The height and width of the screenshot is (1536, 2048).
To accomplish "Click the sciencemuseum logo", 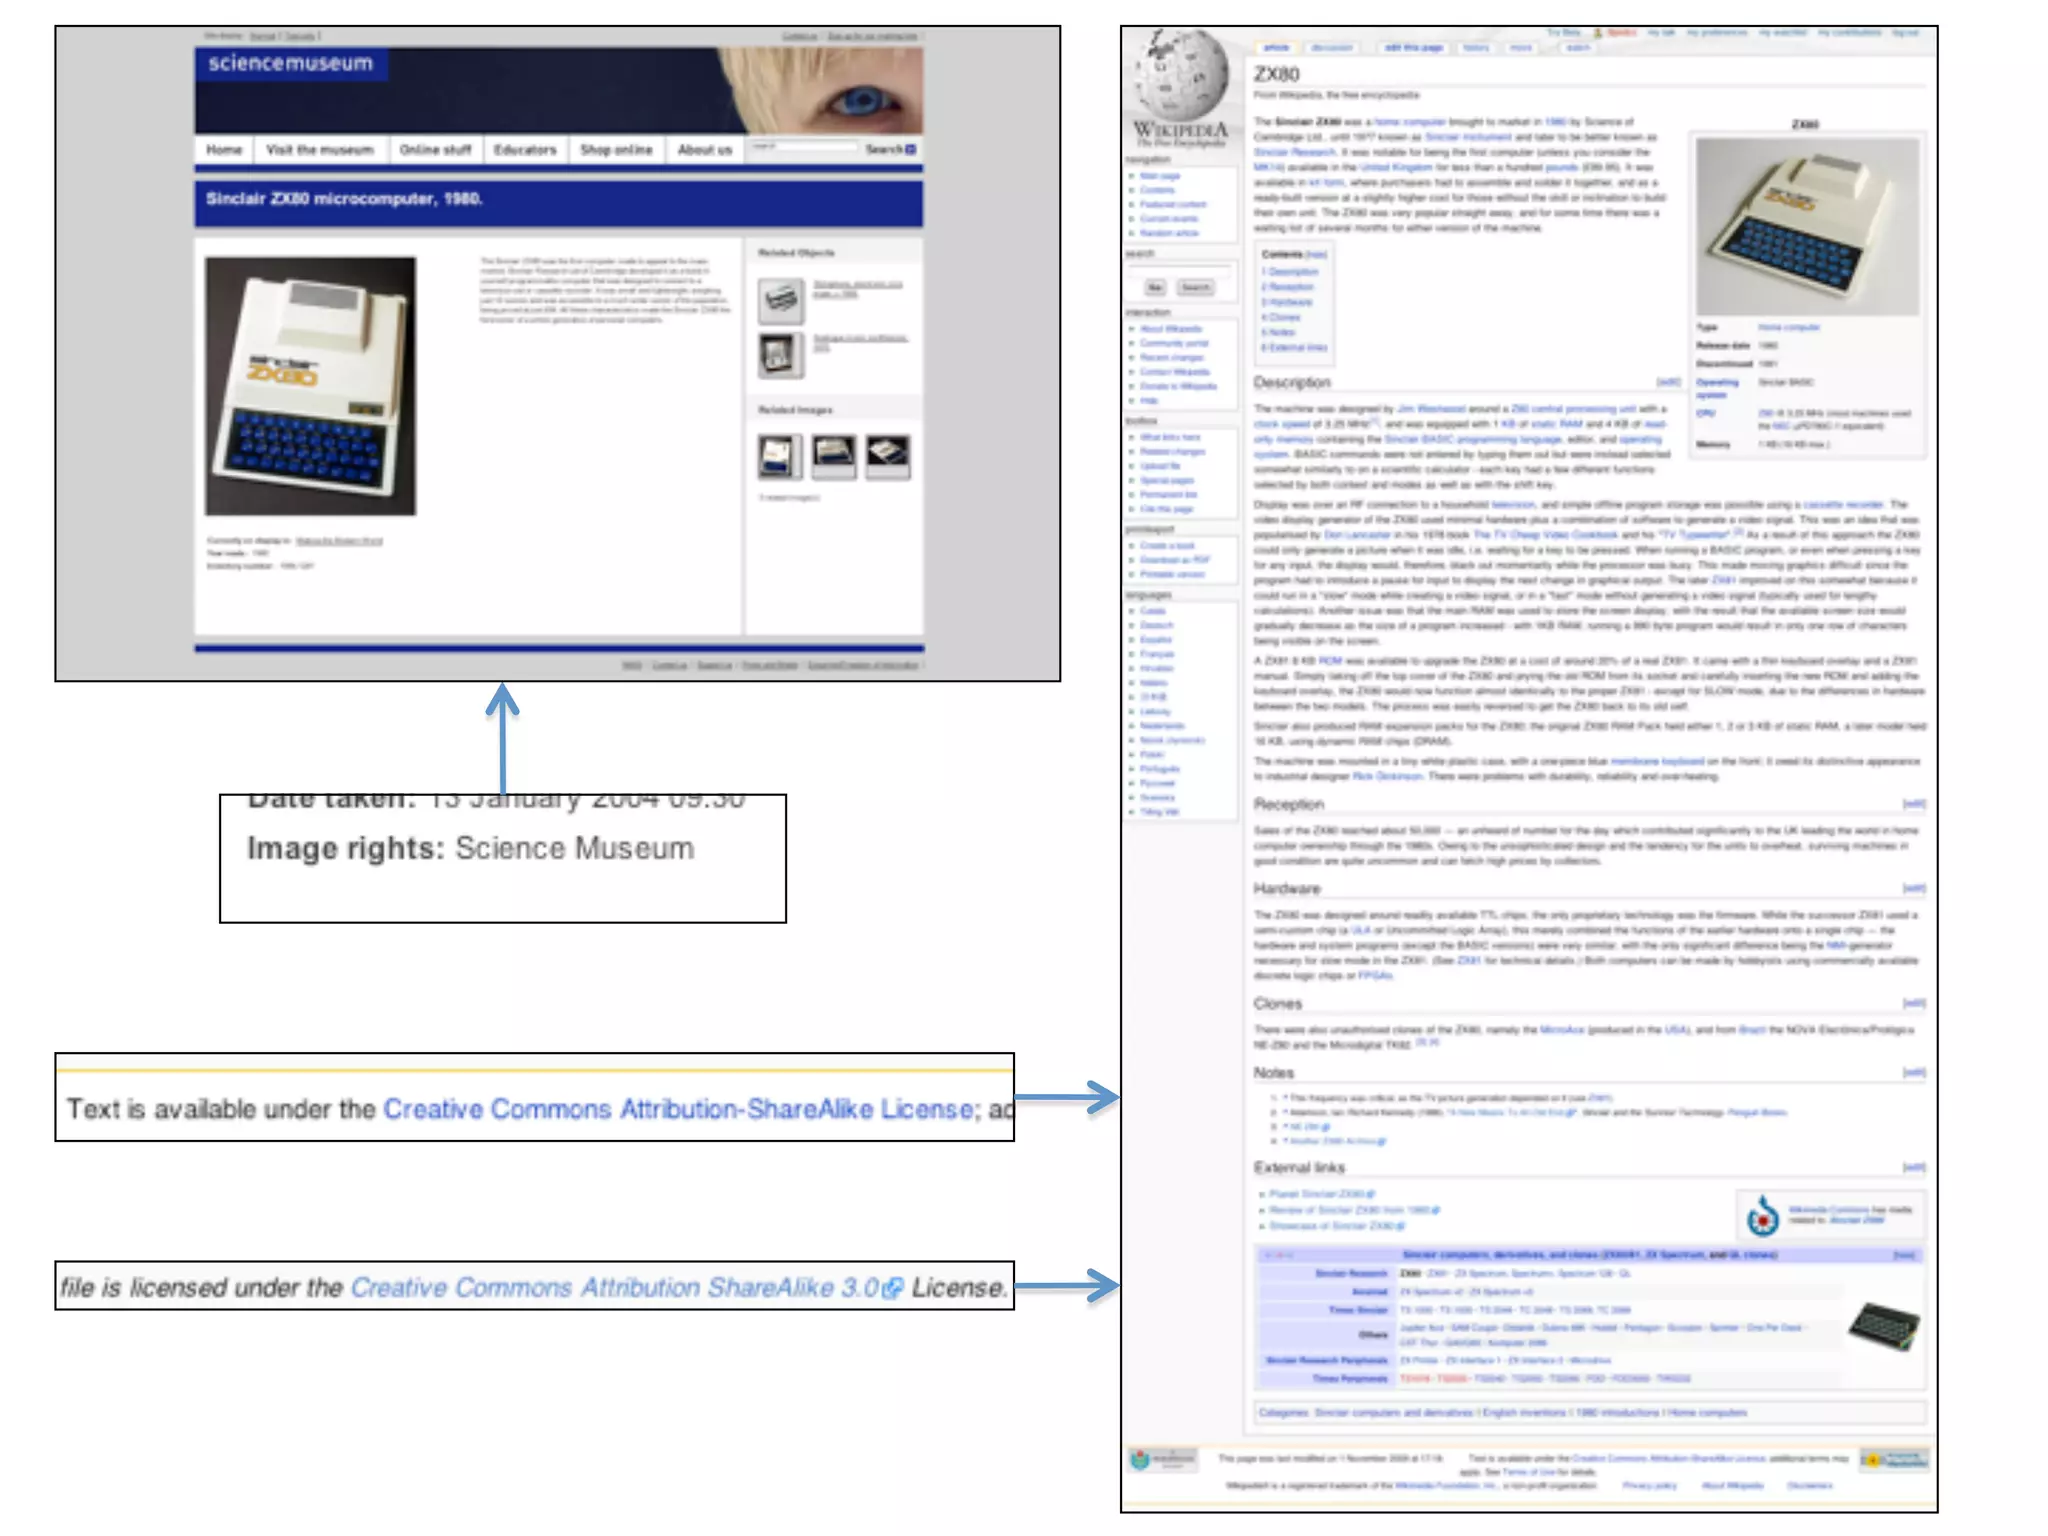I will tap(290, 64).
